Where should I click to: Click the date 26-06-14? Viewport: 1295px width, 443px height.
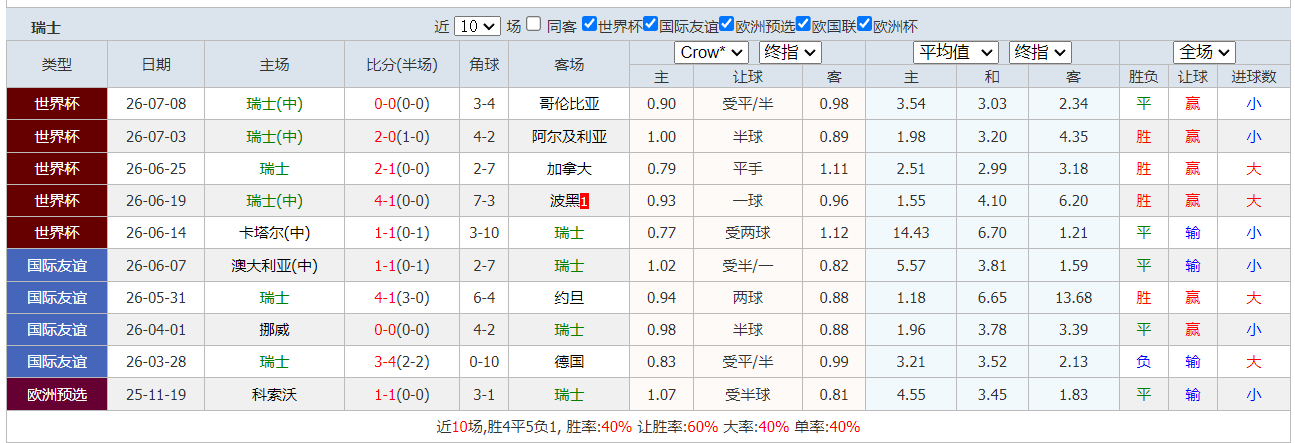tap(156, 233)
